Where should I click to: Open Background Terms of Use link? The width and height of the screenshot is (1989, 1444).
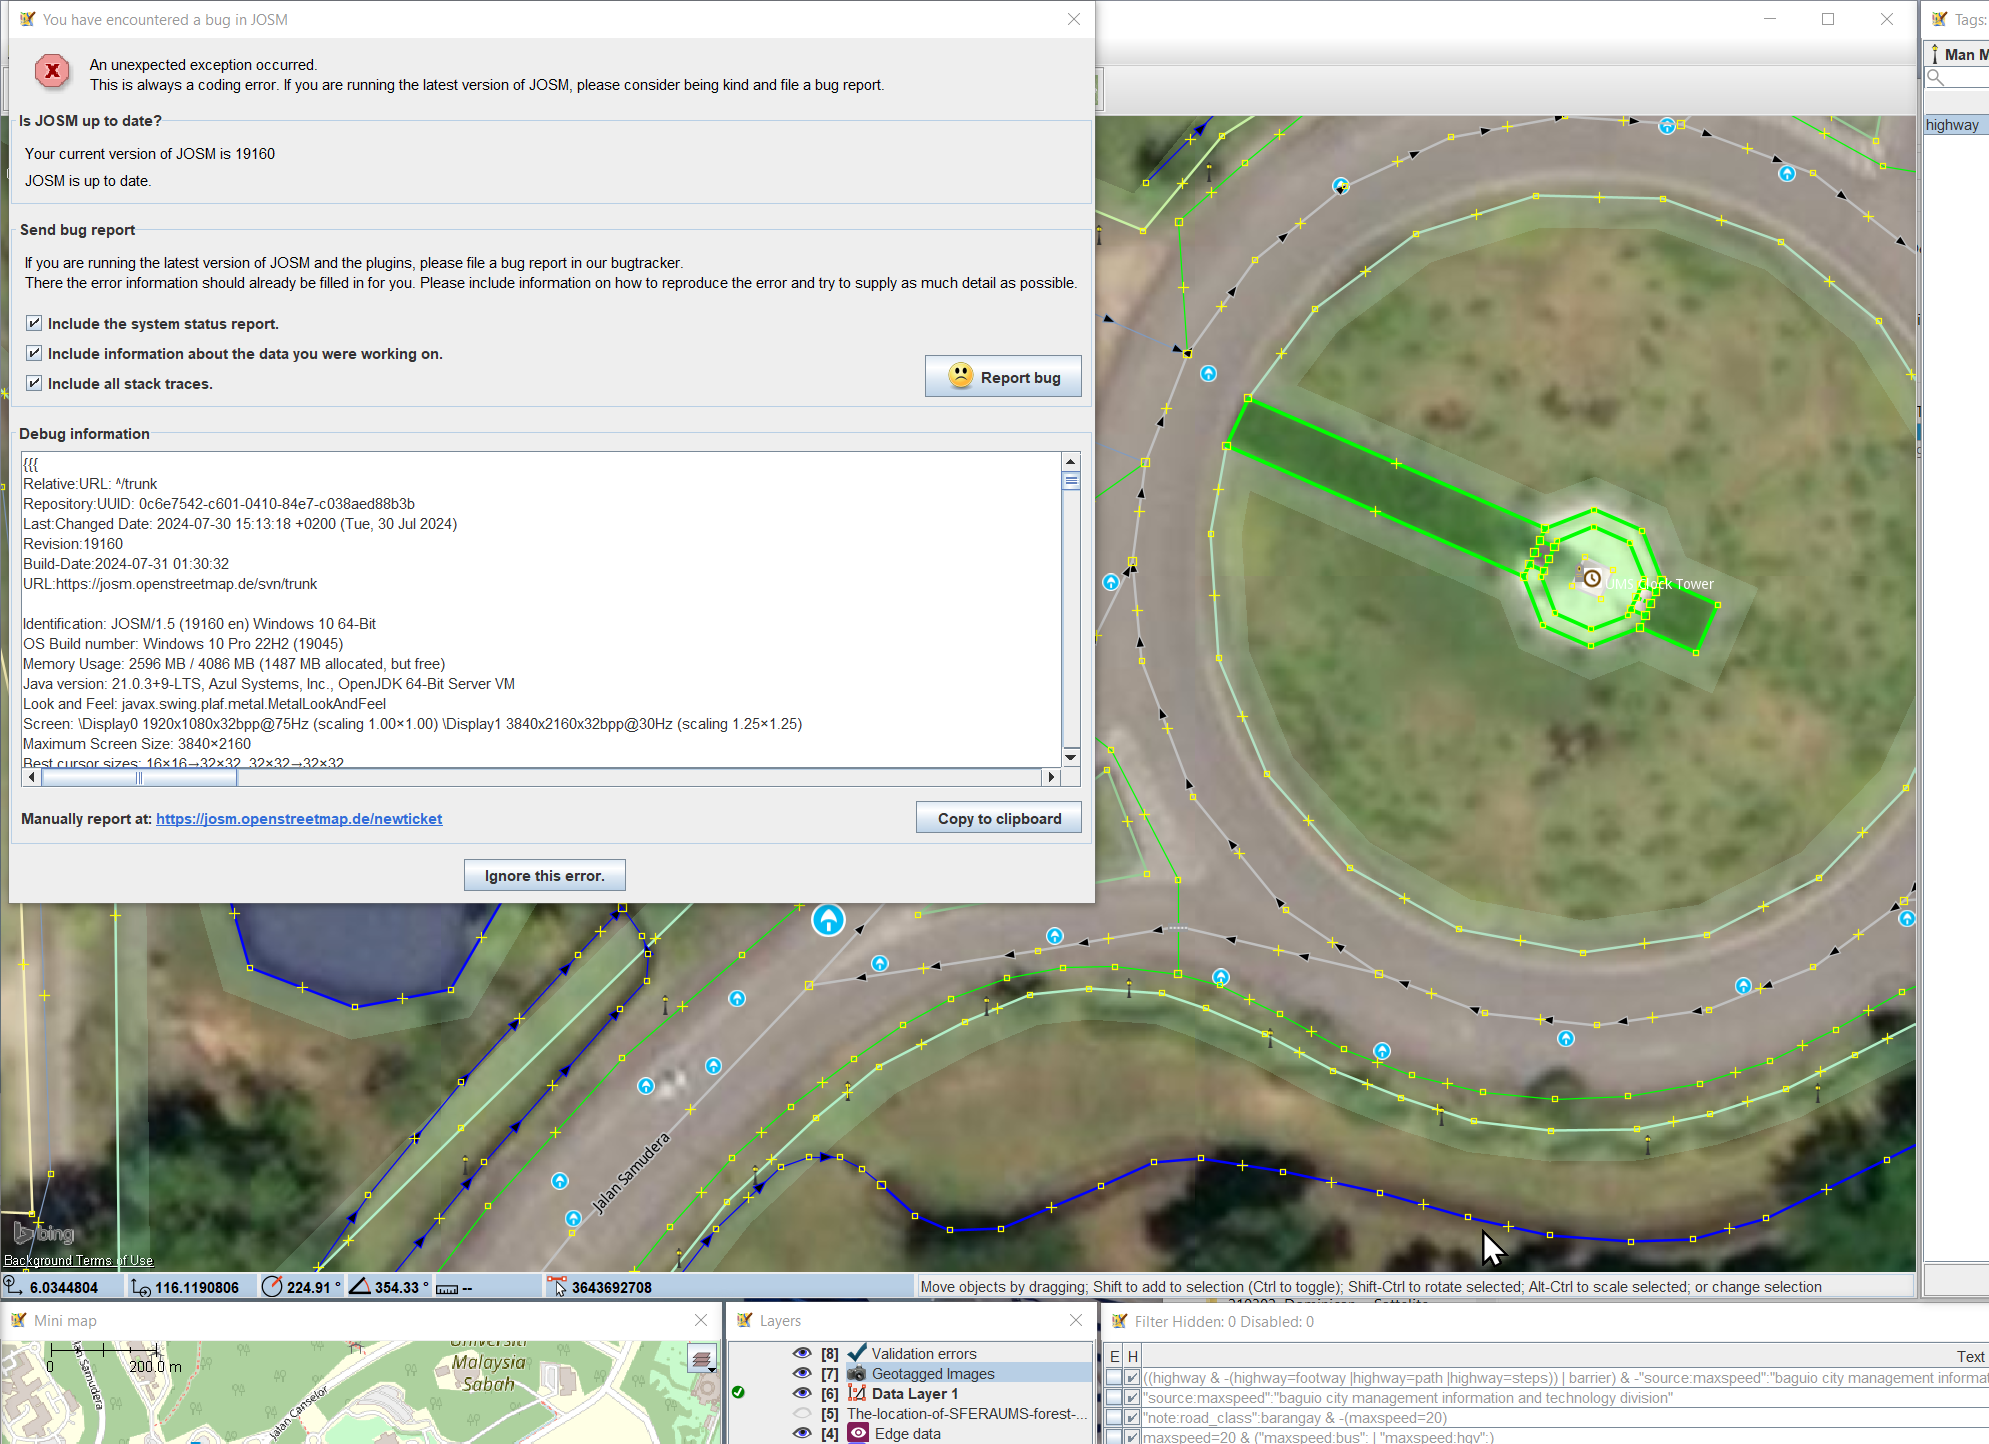78,1260
